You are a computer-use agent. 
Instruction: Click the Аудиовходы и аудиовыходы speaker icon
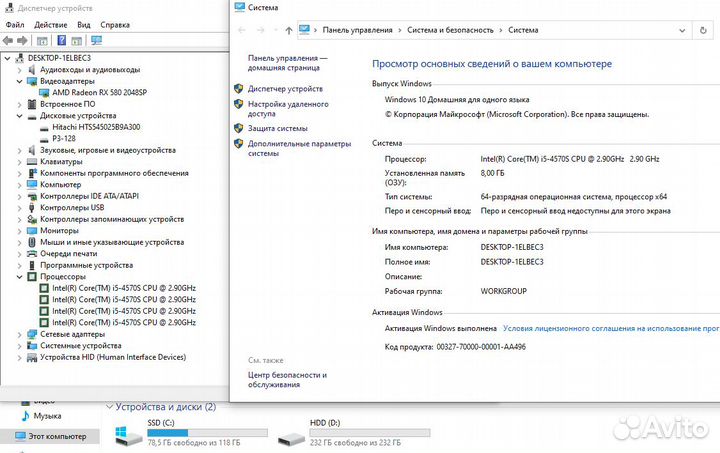(32, 70)
